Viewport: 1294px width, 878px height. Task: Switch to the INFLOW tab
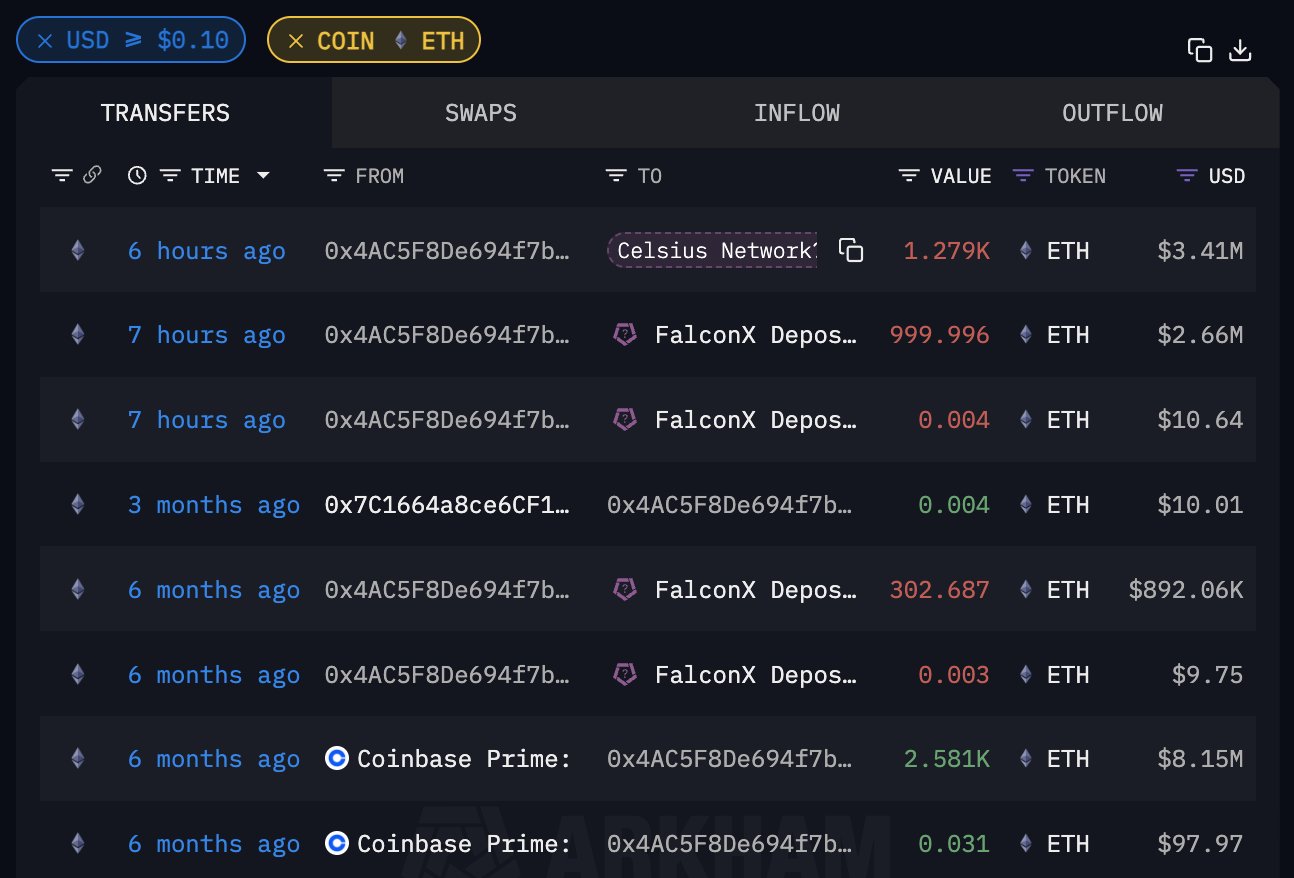(797, 113)
